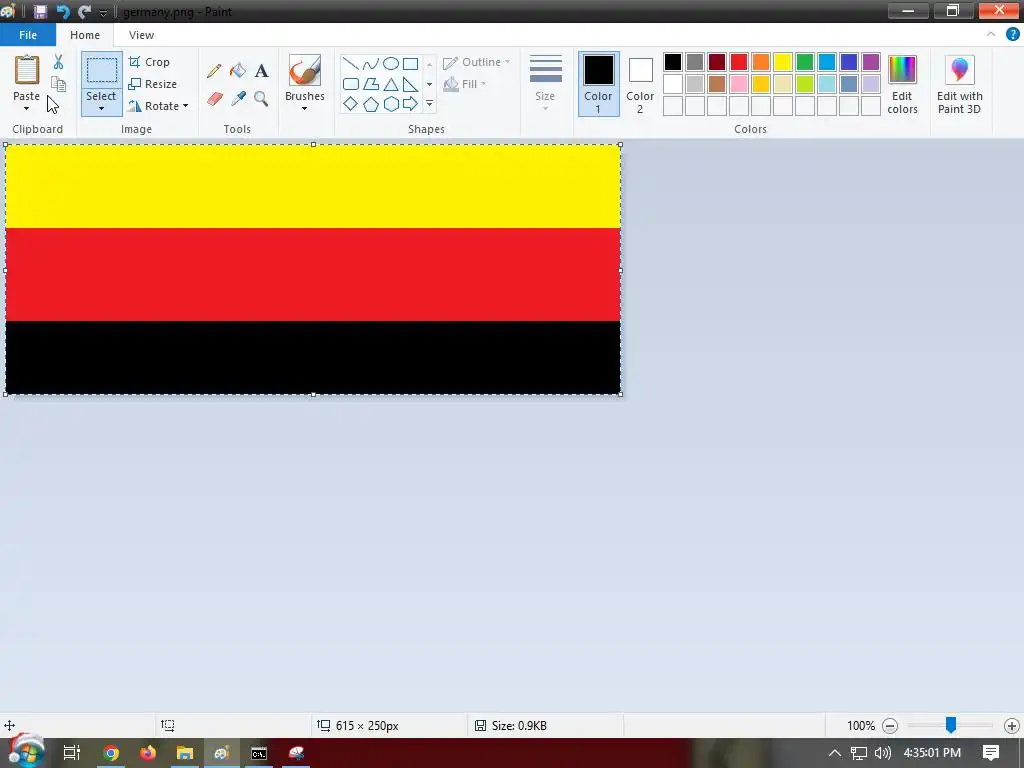Choose the Line shape
The height and width of the screenshot is (768, 1024).
(x=351, y=63)
